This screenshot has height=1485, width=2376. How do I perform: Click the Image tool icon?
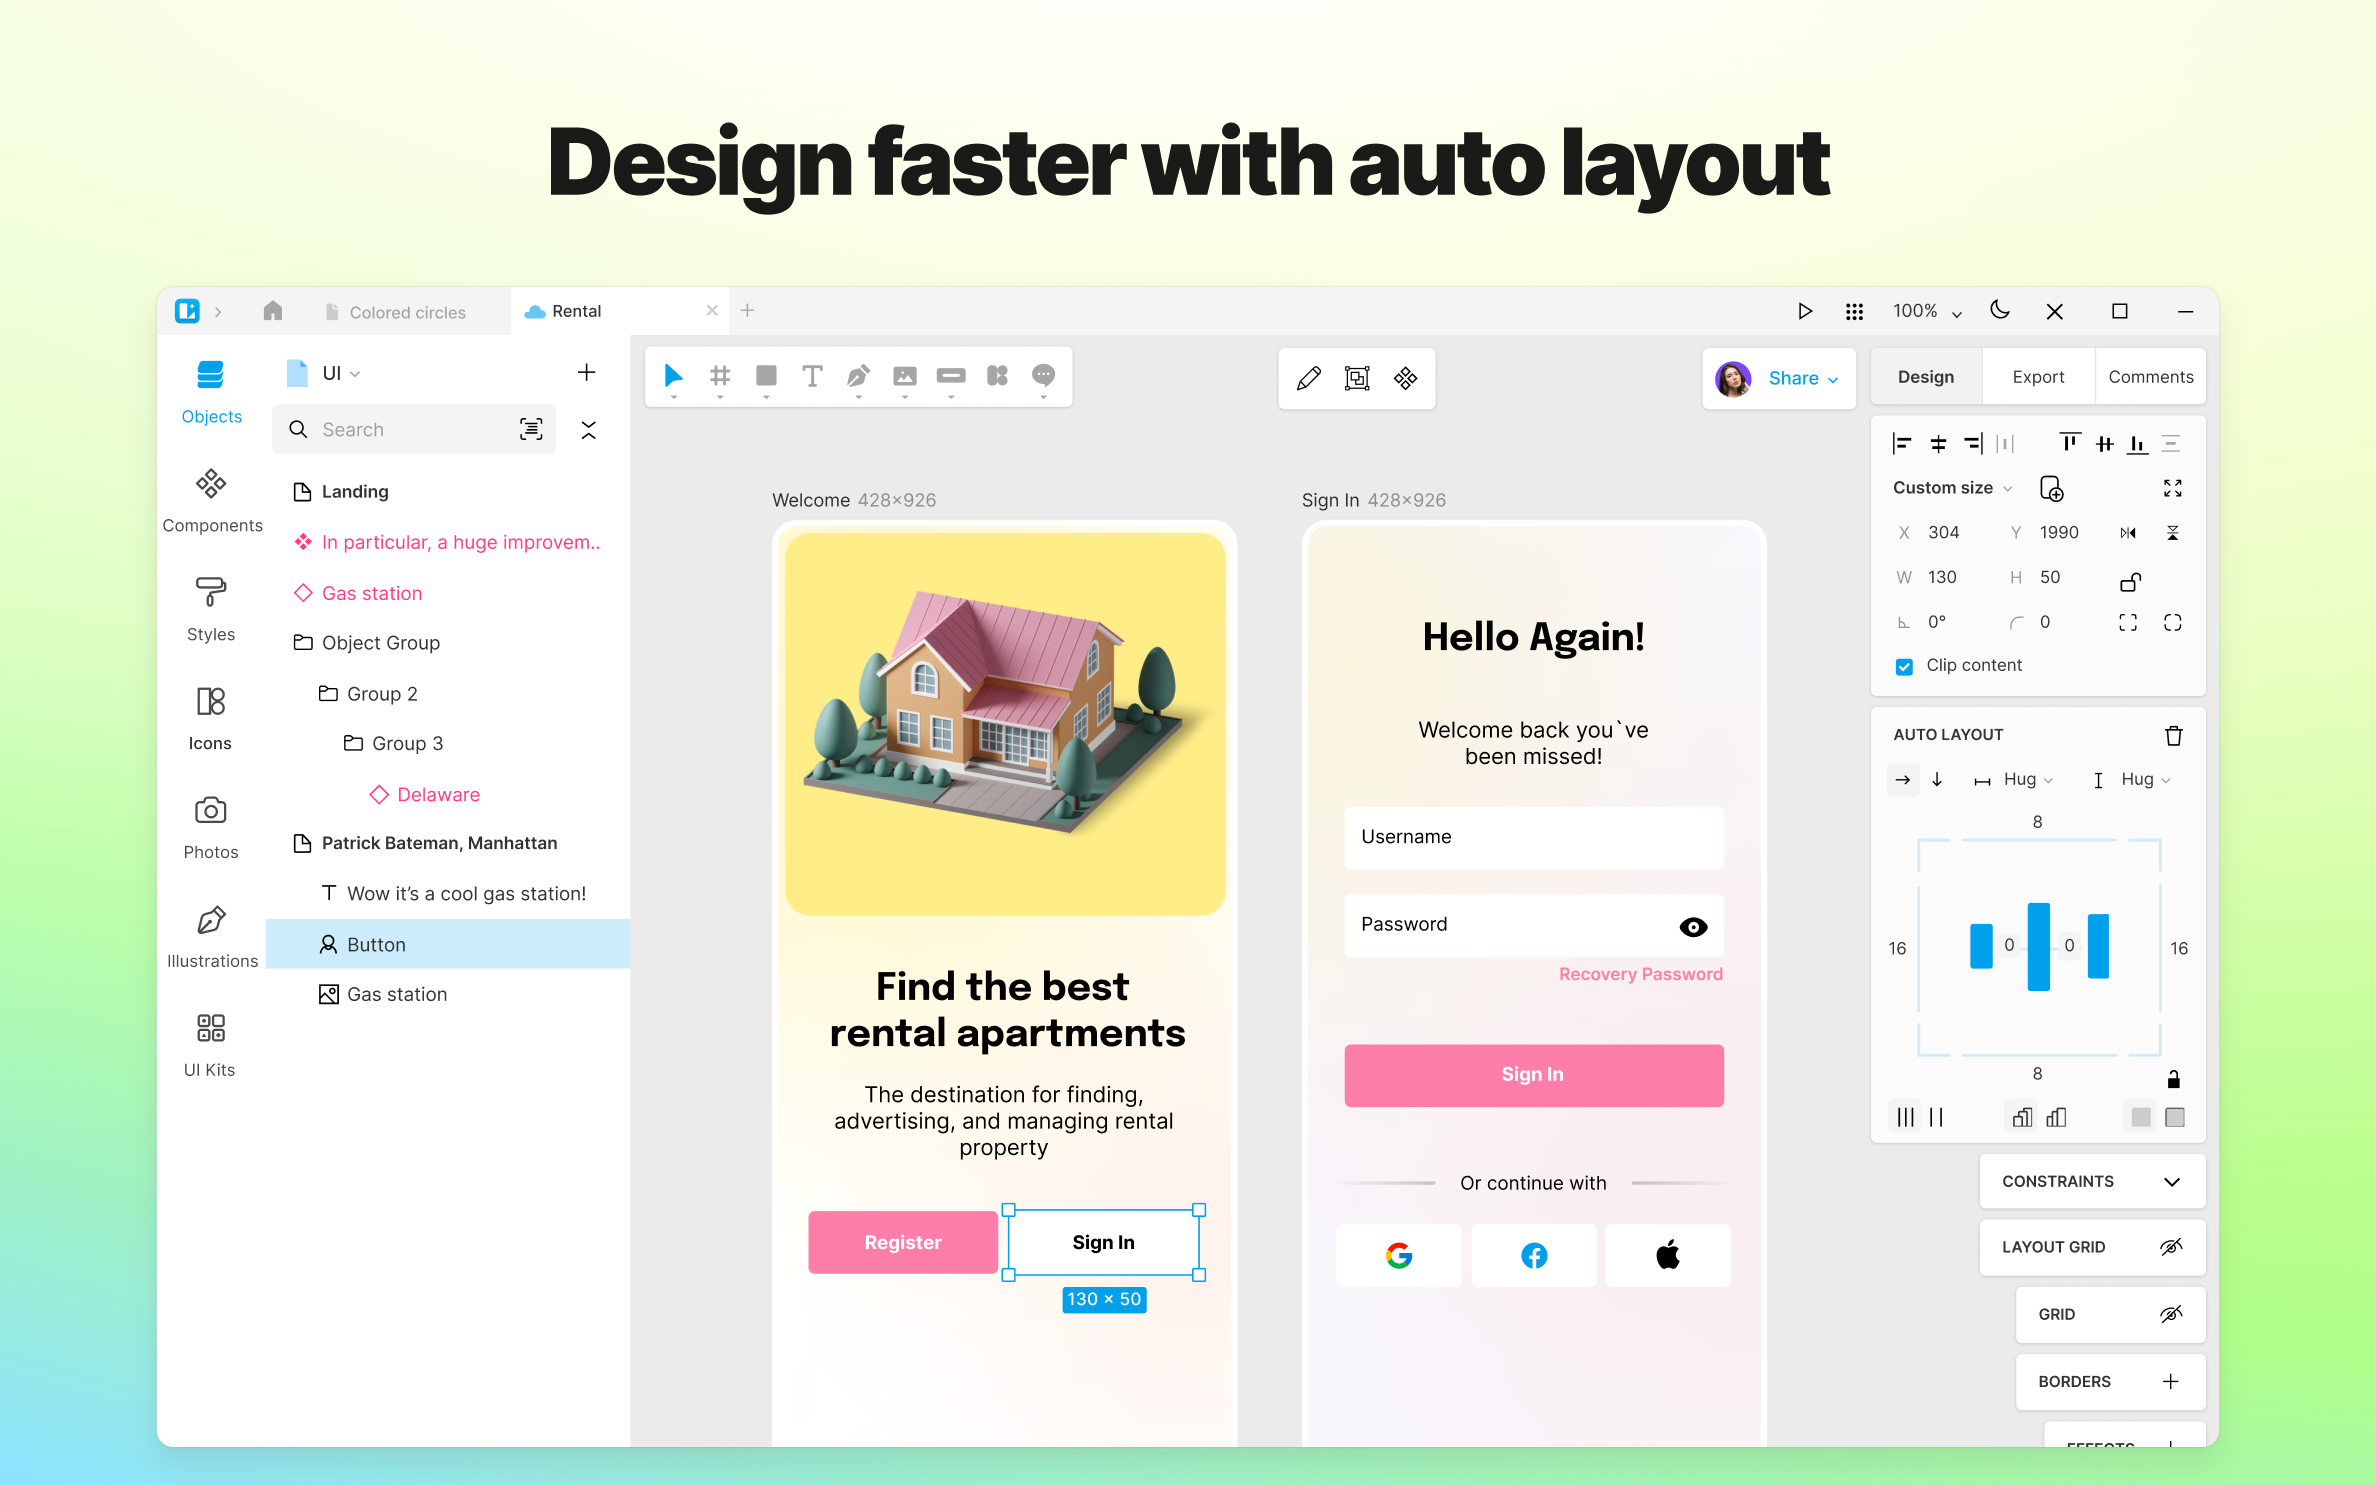(904, 376)
